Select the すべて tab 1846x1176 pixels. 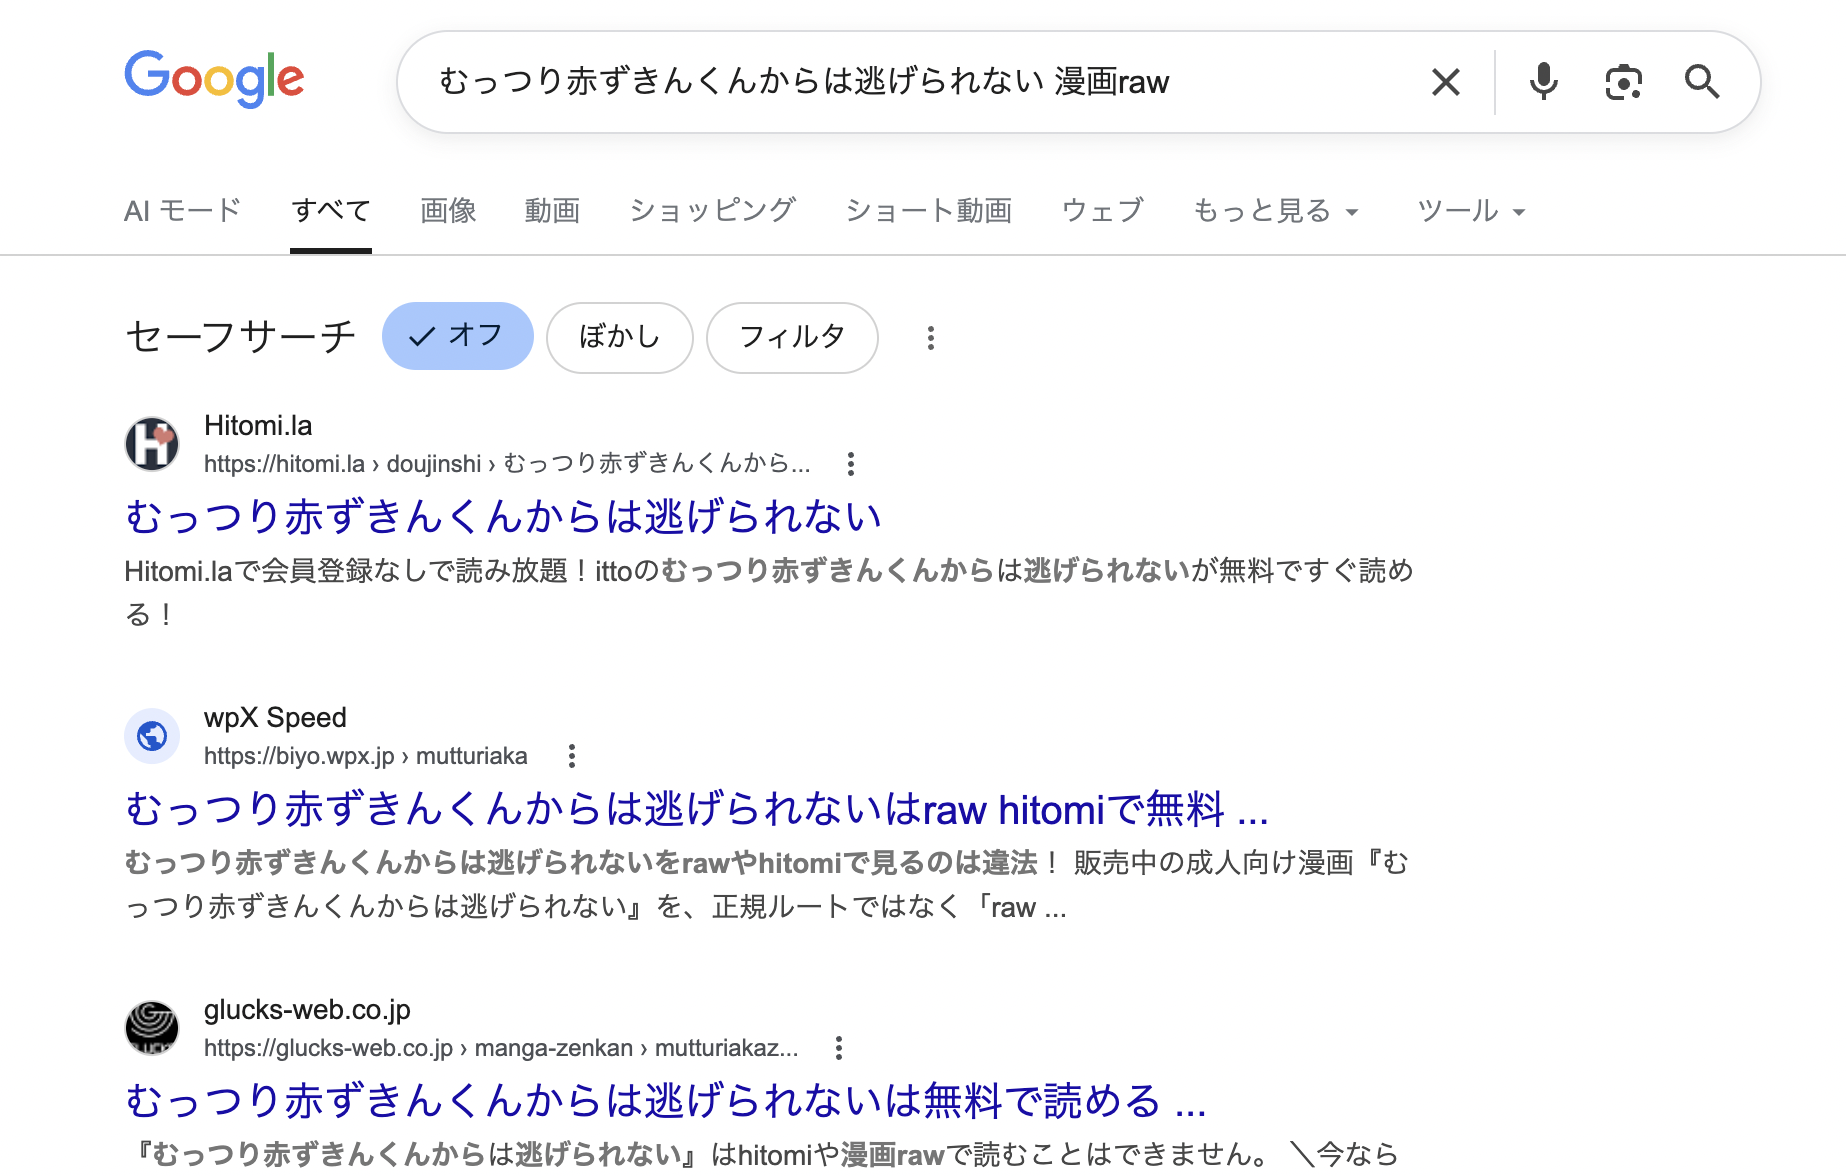tap(331, 211)
